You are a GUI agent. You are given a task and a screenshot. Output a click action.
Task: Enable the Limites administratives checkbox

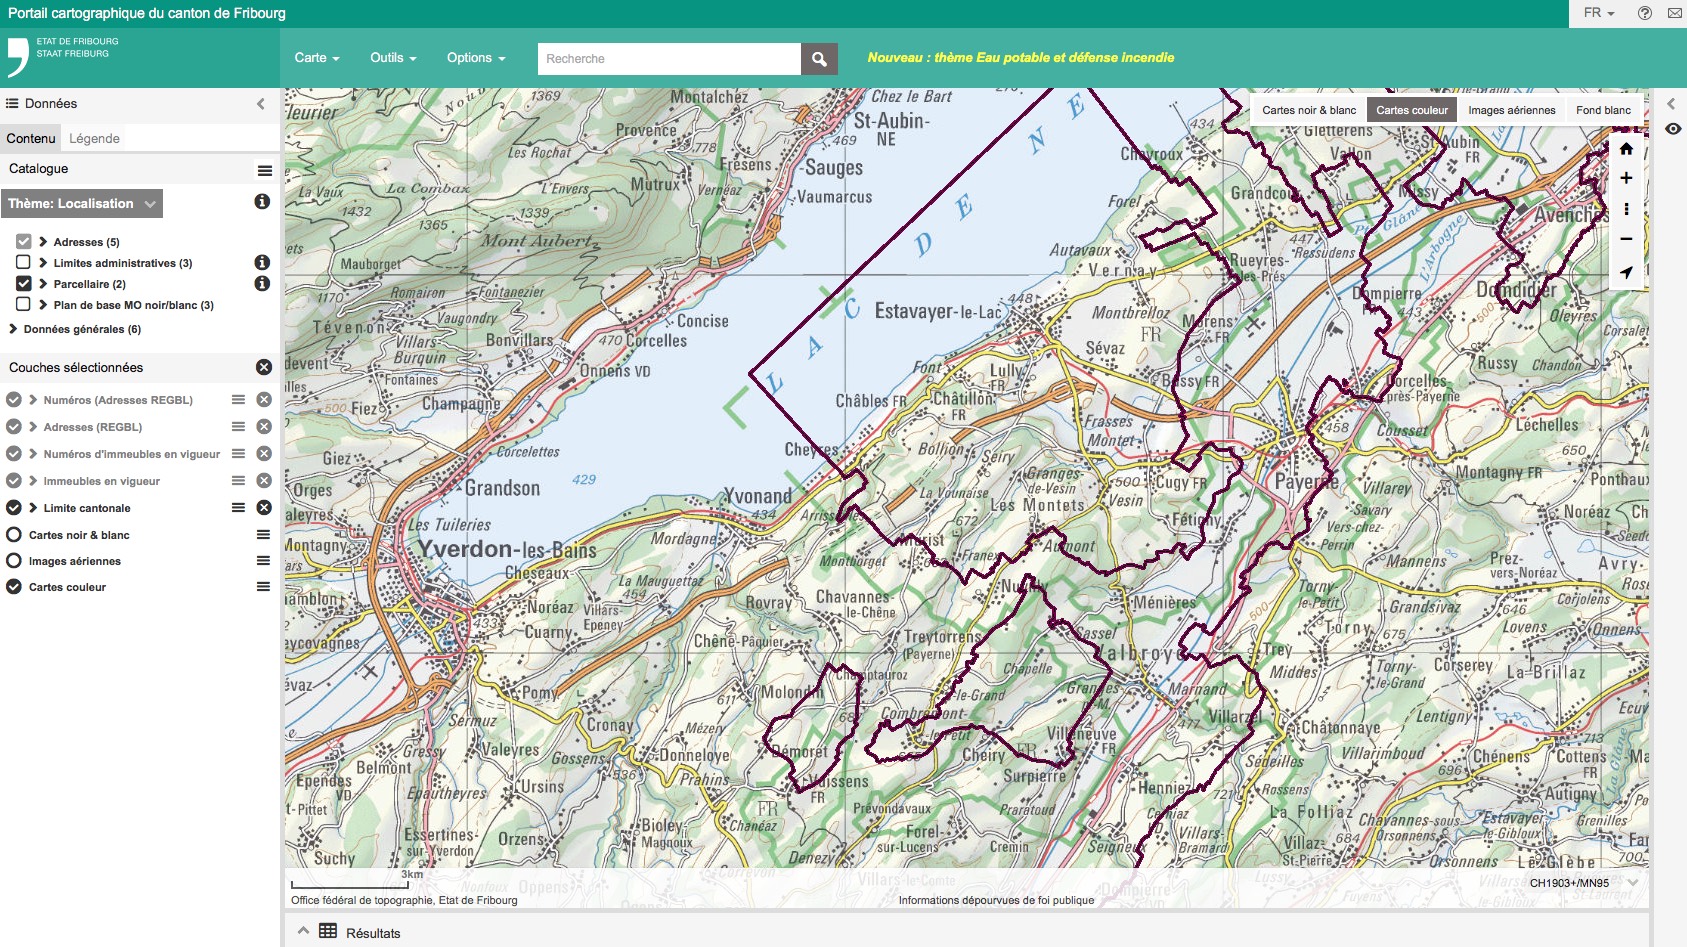[x=23, y=262]
